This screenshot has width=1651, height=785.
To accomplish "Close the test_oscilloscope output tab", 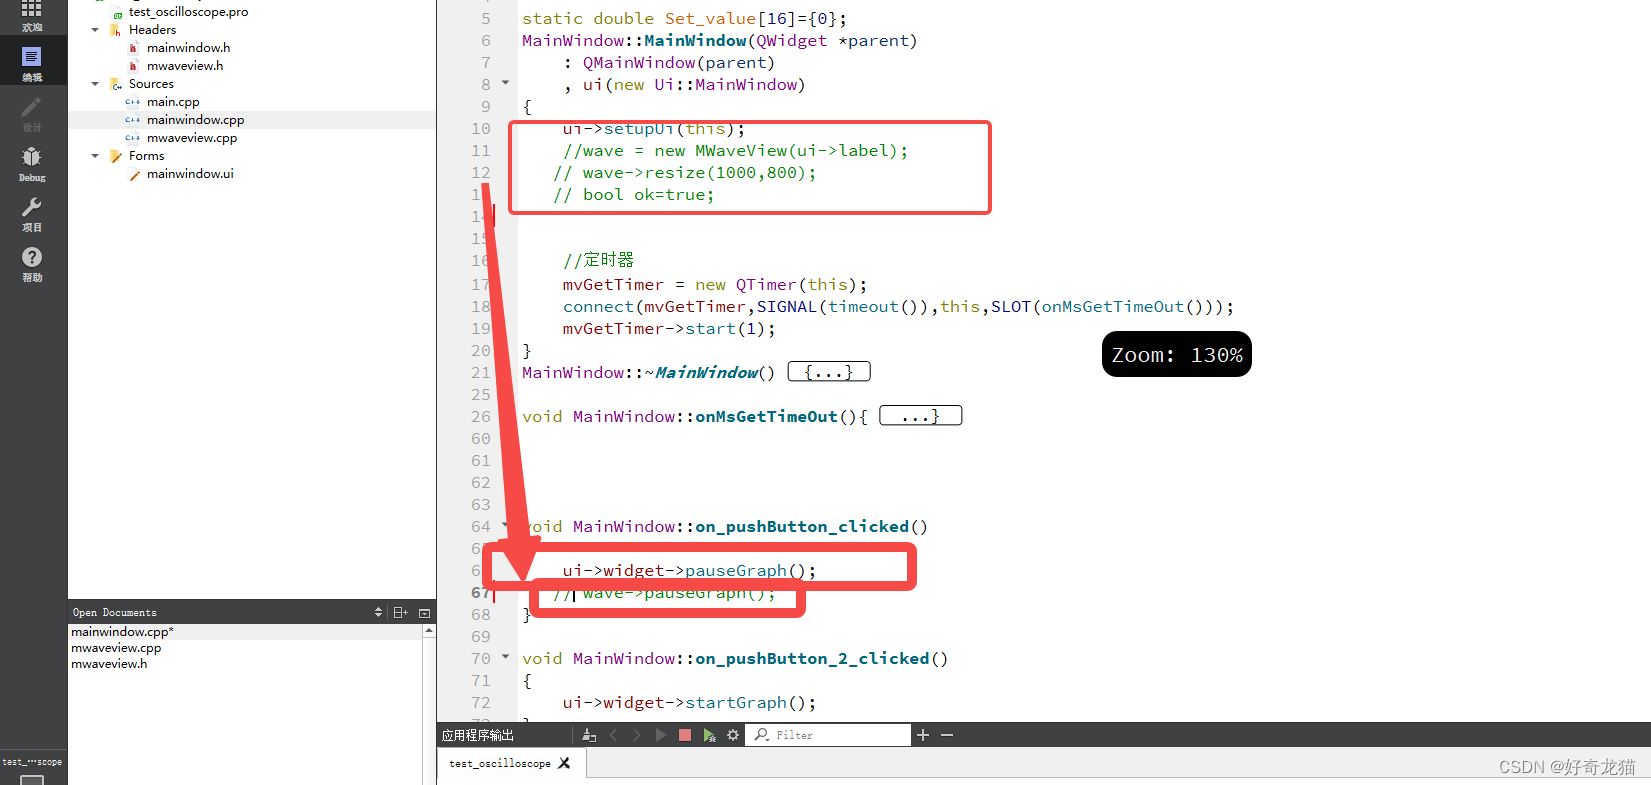I will (564, 763).
